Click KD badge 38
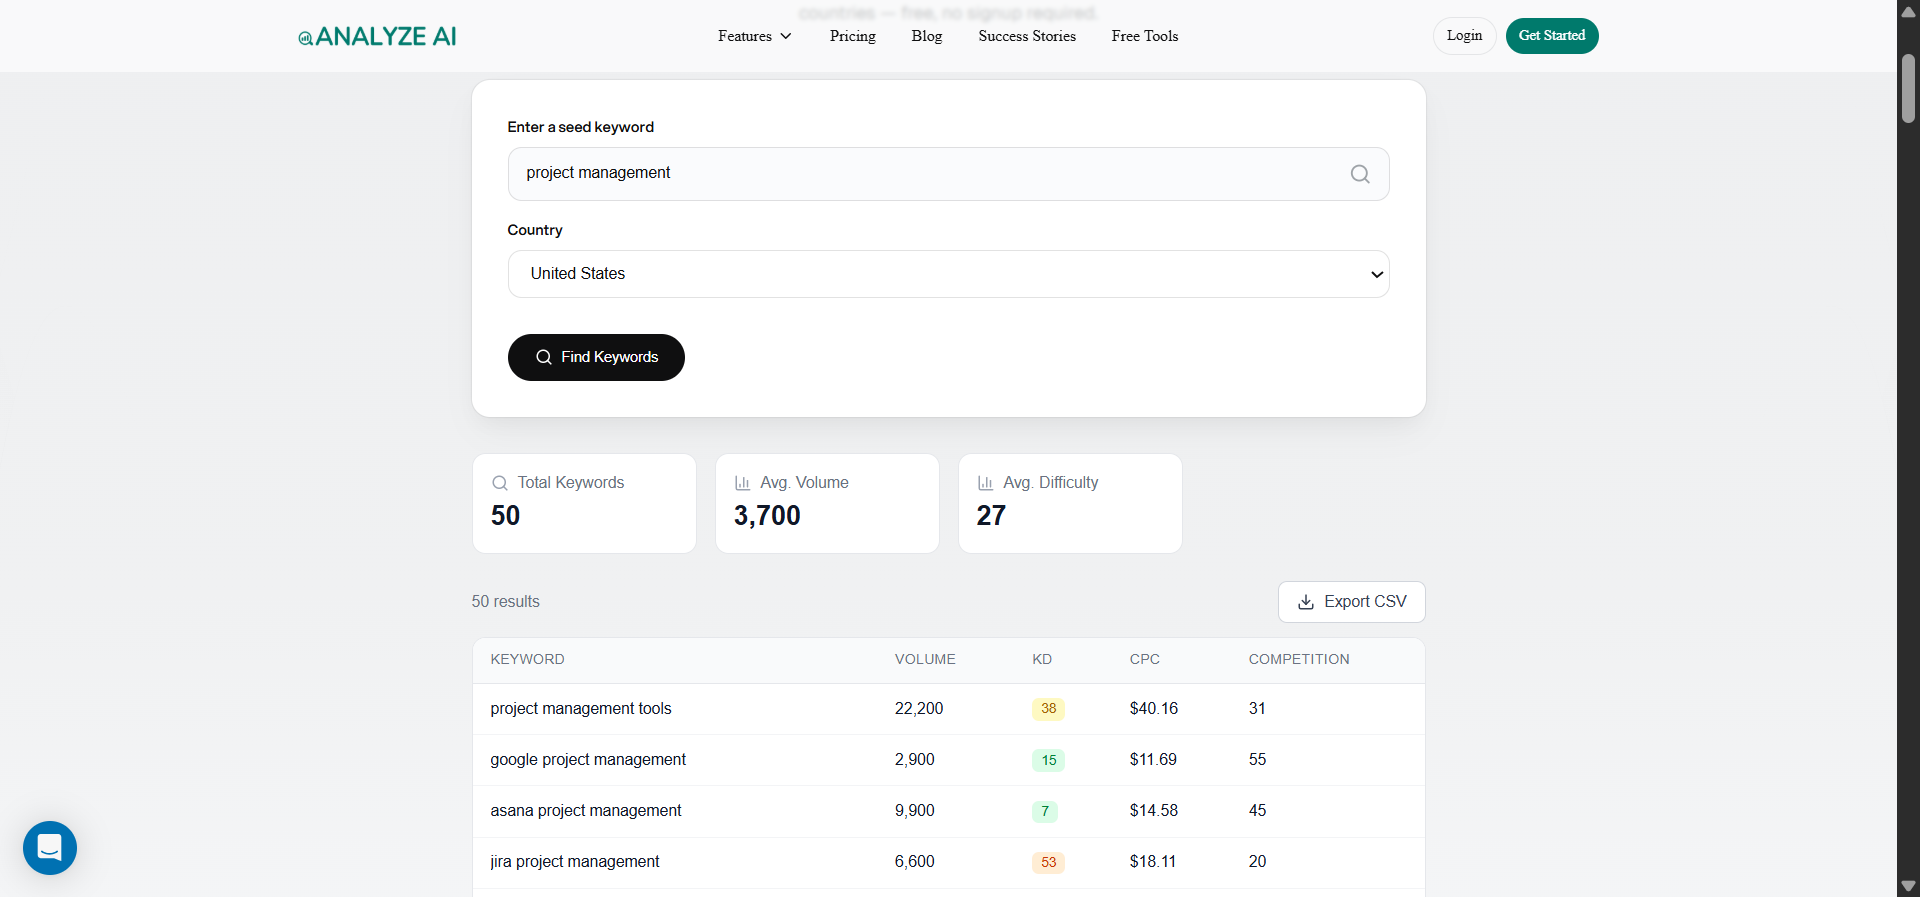Viewport: 1920px width, 897px height. (1048, 709)
